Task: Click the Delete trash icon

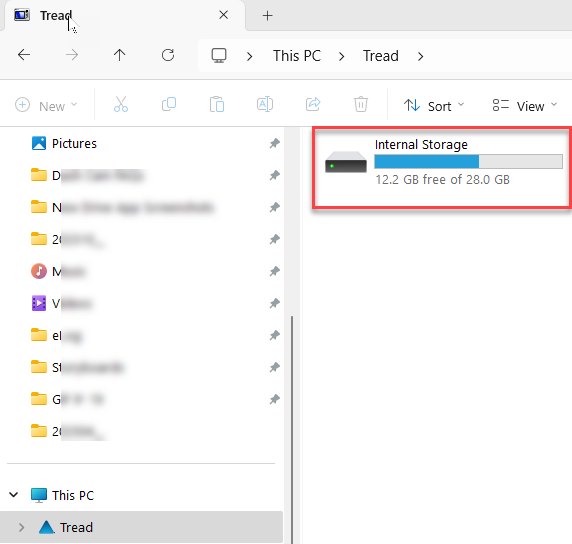Action: pos(361,104)
